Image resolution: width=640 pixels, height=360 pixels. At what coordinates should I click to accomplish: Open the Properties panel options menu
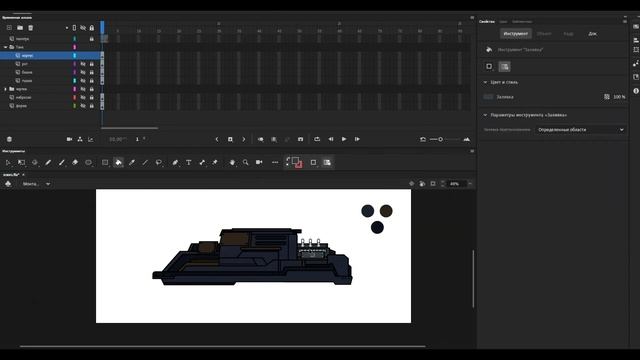pyautogui.click(x=624, y=21)
